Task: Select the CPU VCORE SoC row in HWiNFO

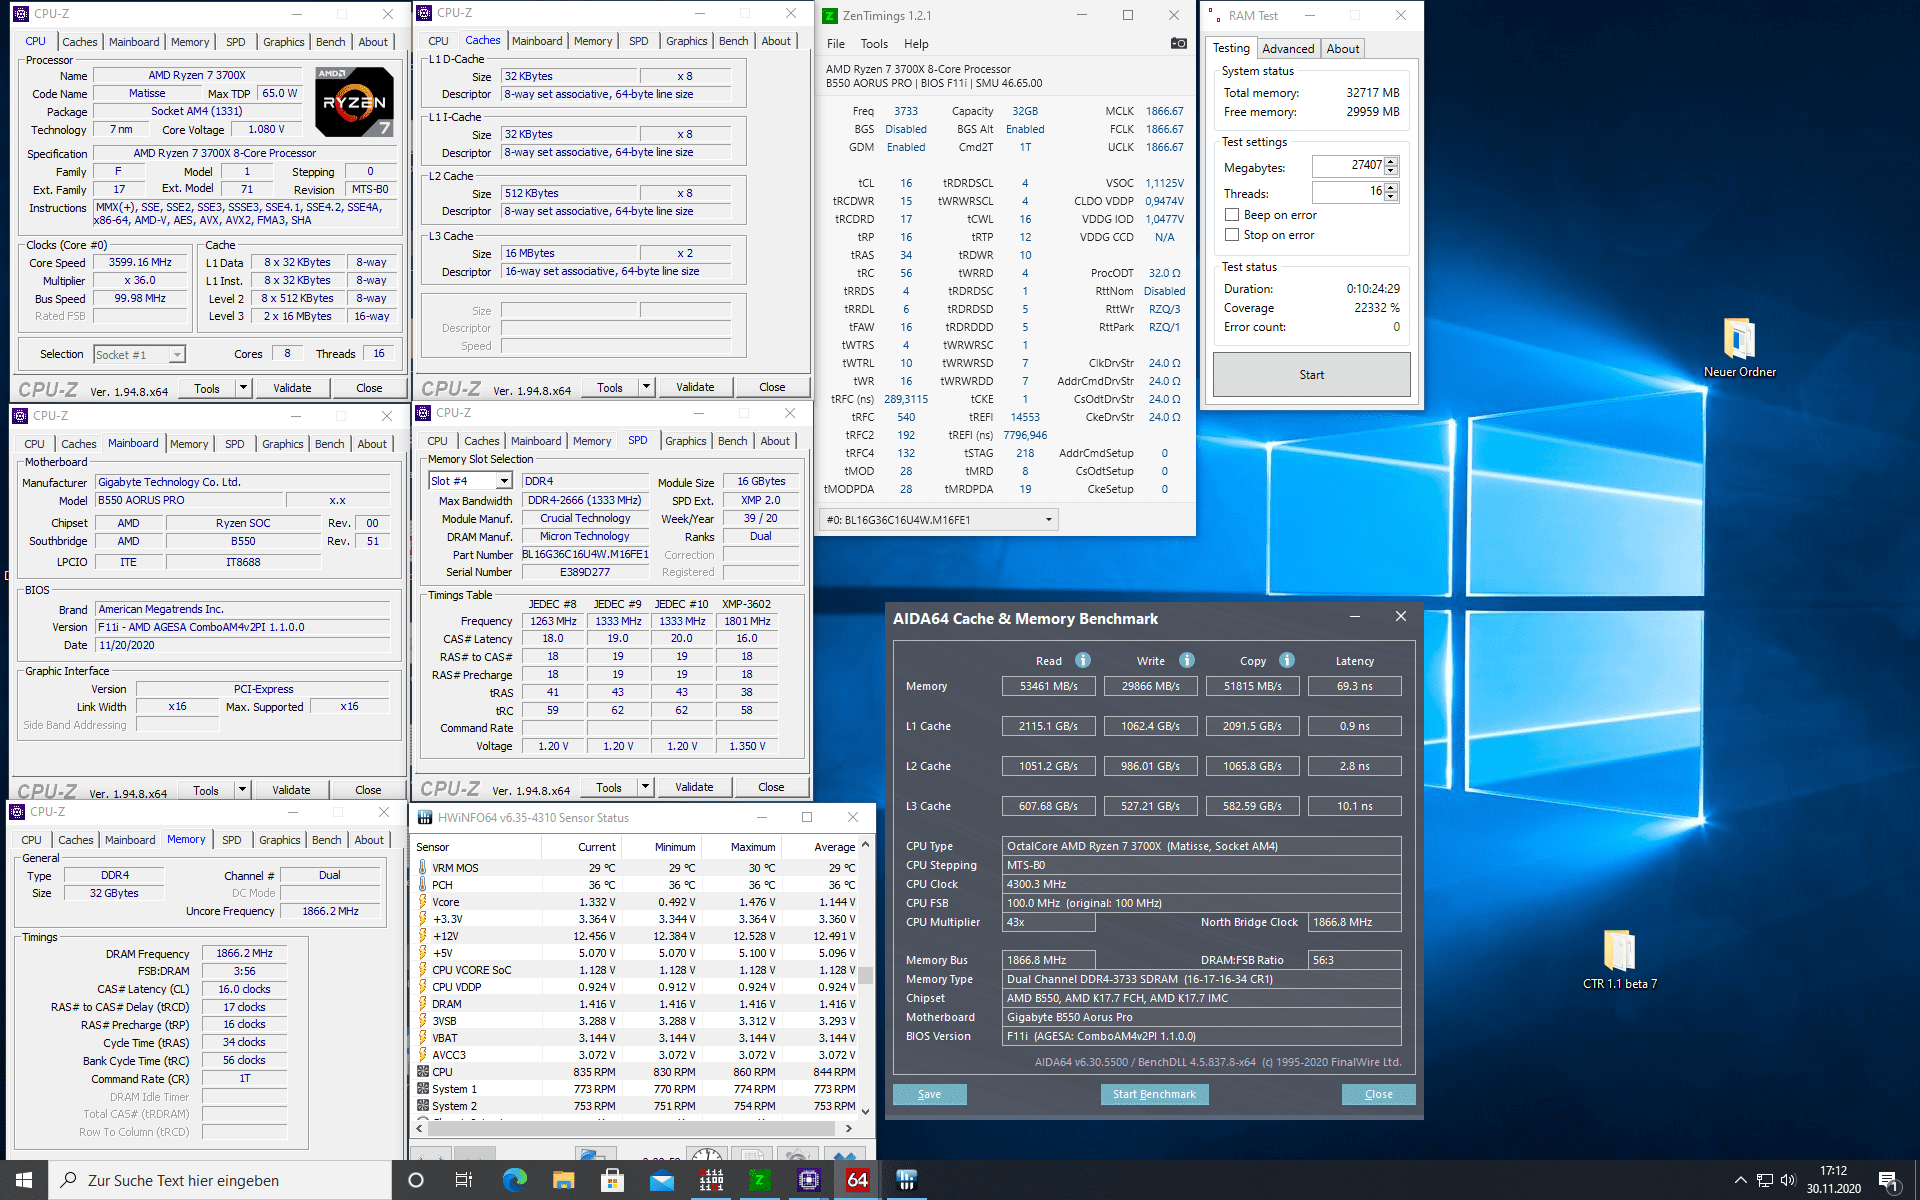Action: tap(636, 970)
